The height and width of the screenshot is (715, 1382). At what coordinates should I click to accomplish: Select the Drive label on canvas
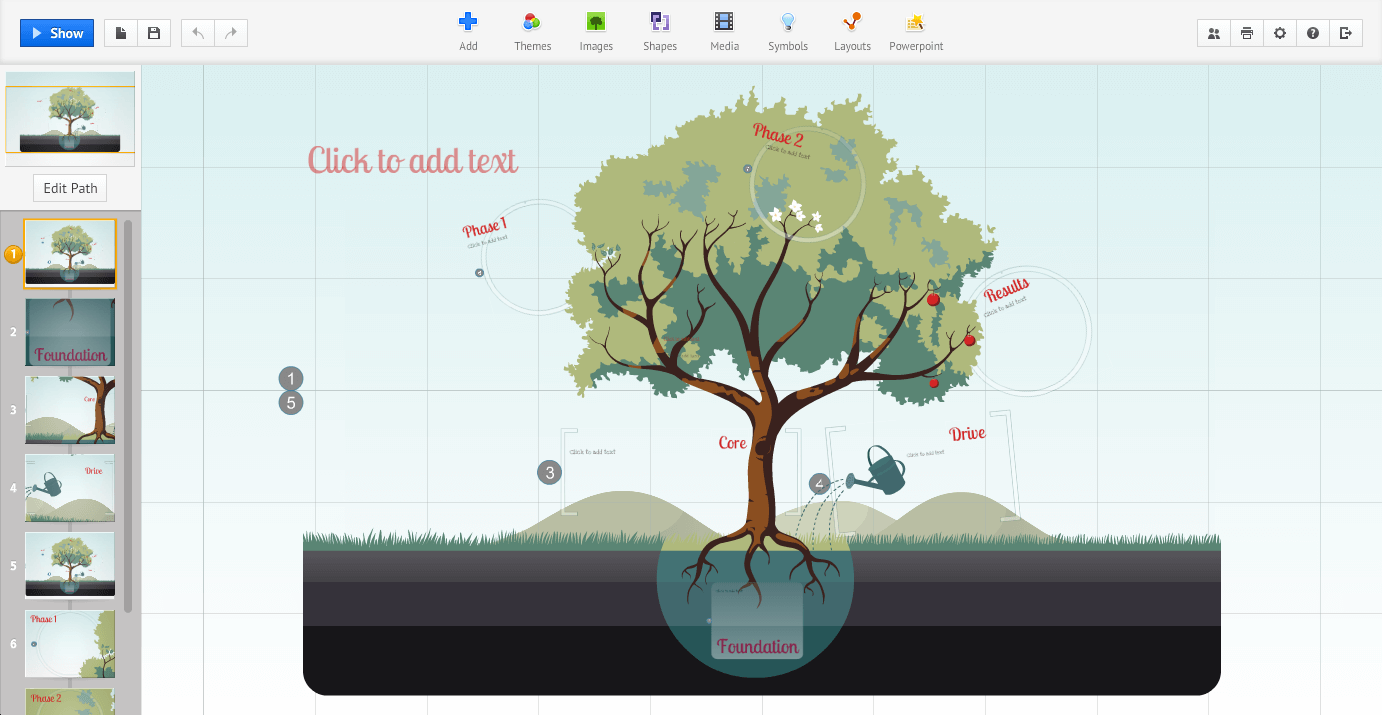pyautogui.click(x=967, y=433)
